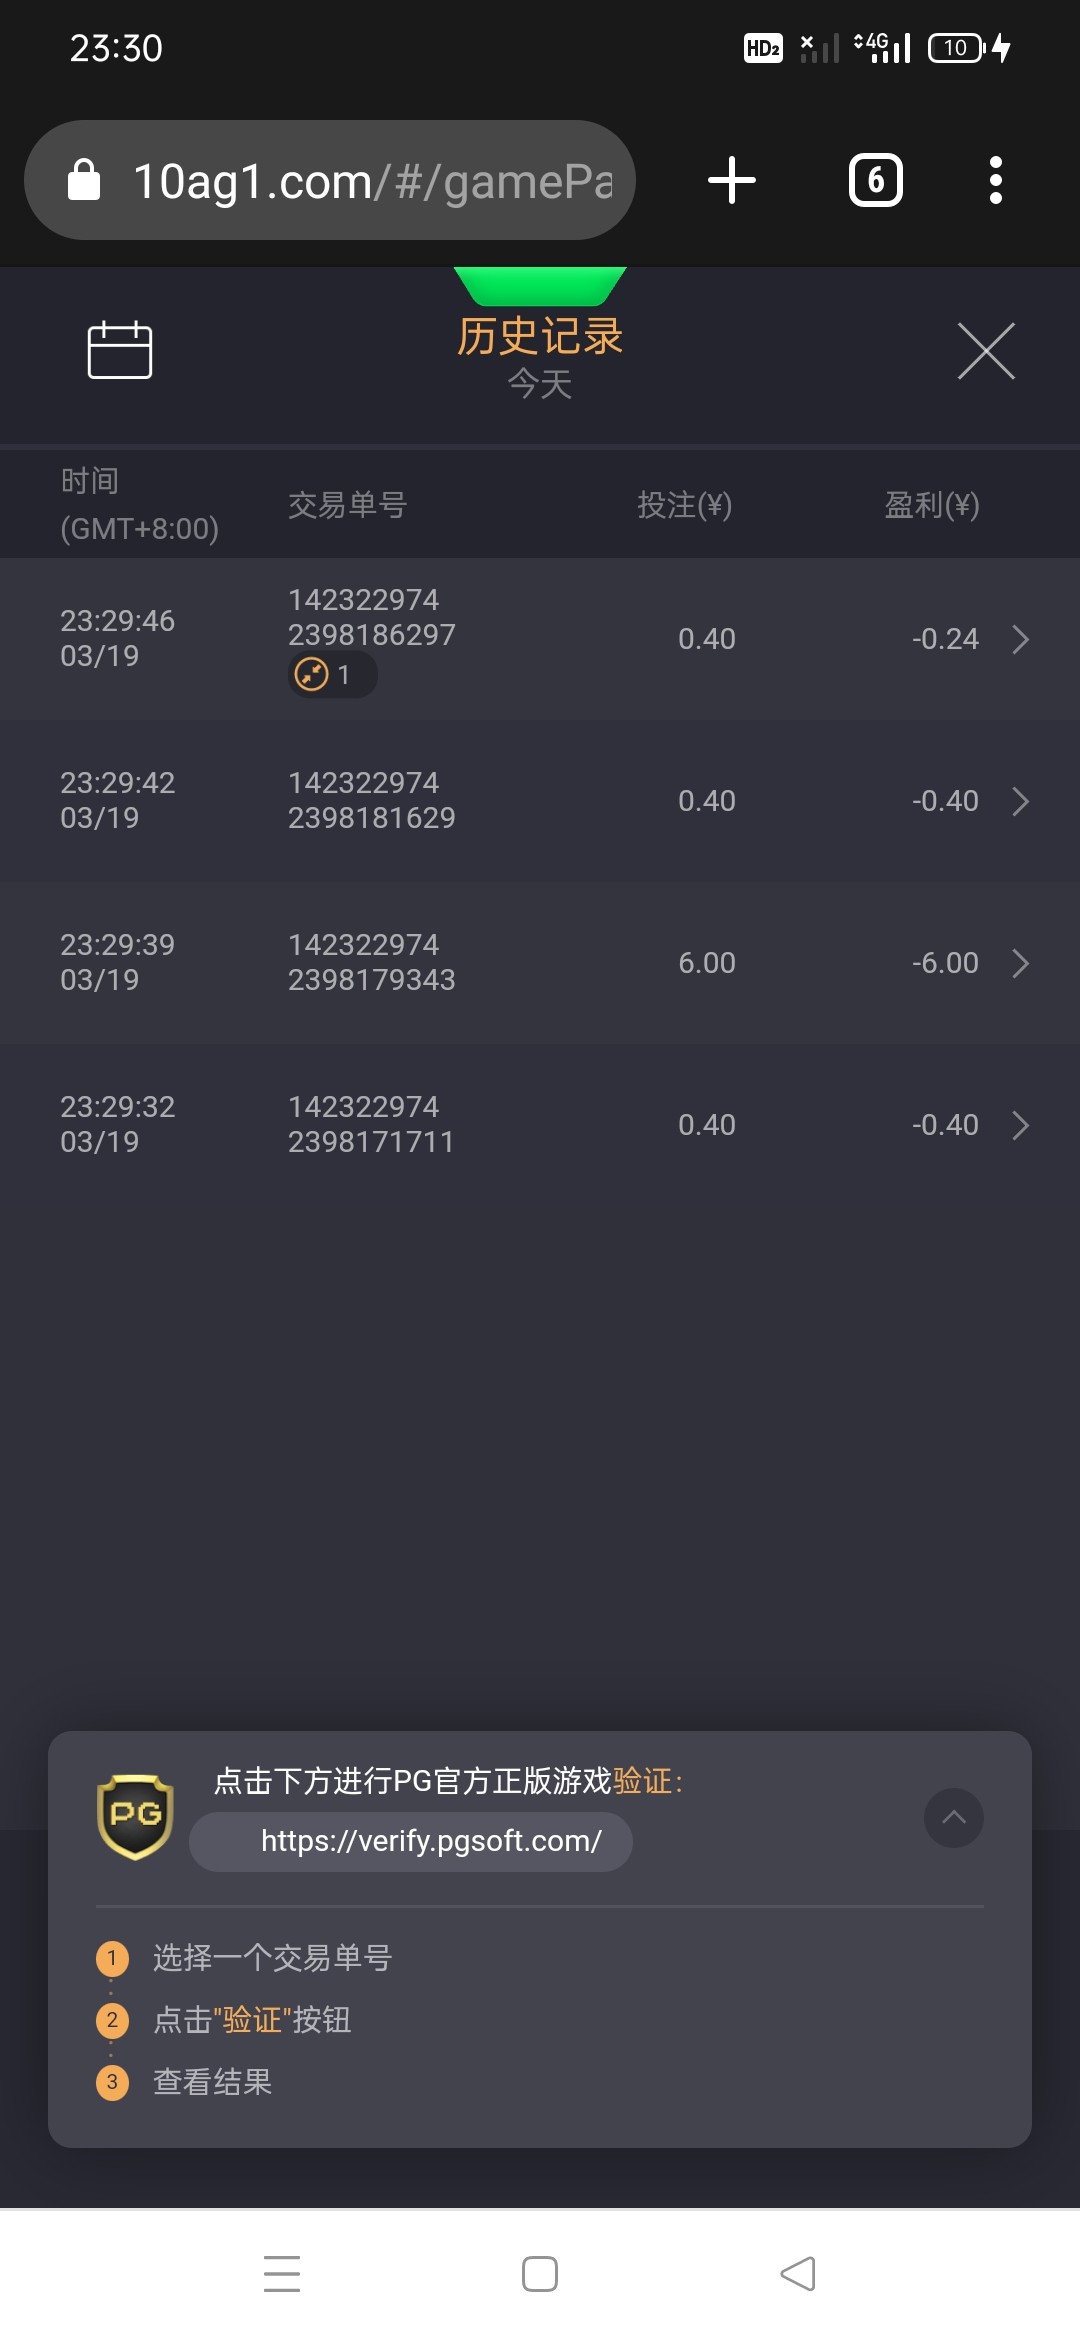Expand details for the 6.00 bet record
Image resolution: width=1080 pixels, height=2340 pixels.
(1020, 963)
